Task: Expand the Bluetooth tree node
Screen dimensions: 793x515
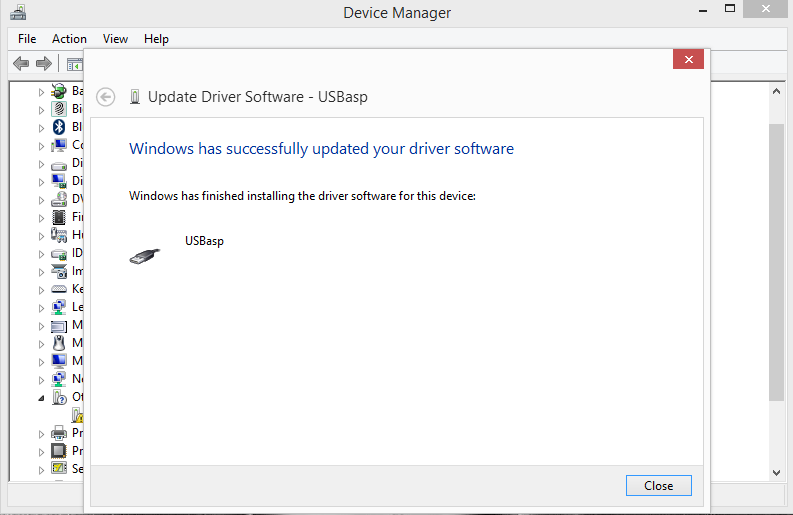Action: [x=41, y=128]
